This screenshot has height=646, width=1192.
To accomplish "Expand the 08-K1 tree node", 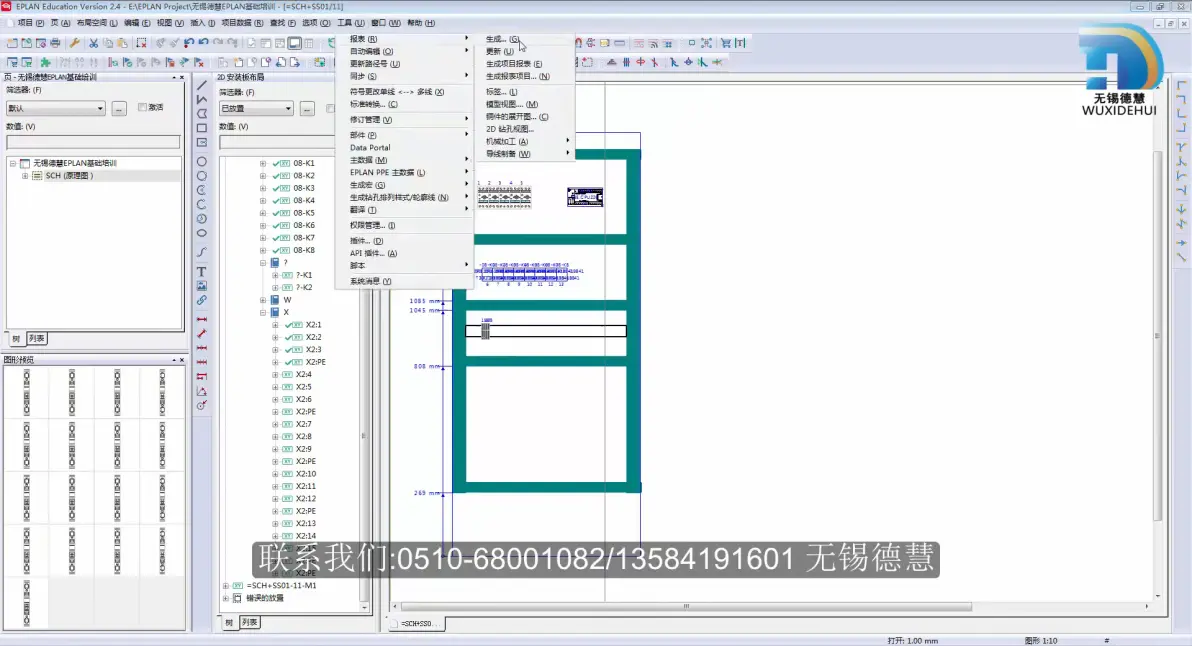I will coord(263,163).
